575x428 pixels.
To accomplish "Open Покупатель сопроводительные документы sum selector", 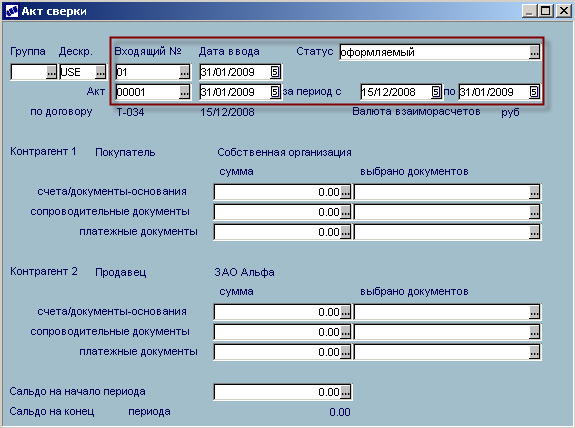I will click(345, 212).
